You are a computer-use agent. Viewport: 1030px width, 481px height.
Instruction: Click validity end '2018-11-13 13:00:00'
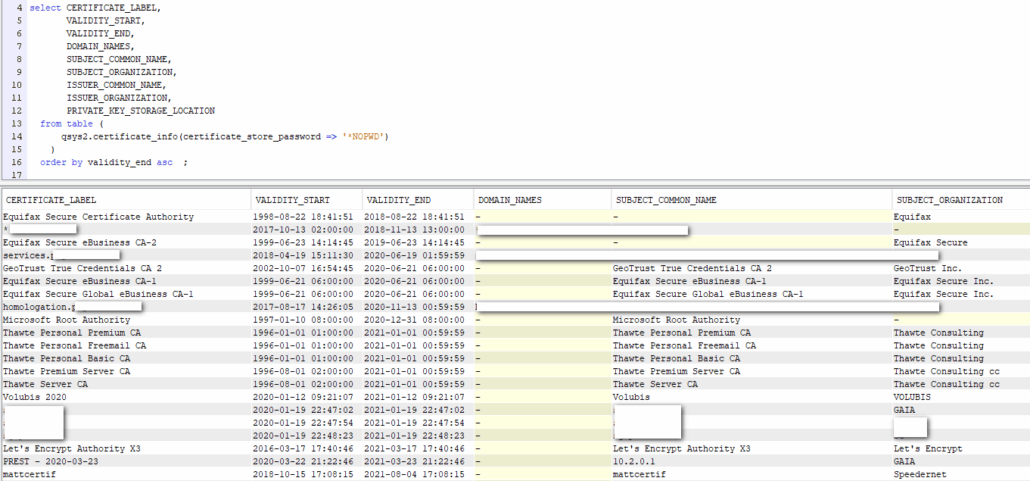[x=415, y=229]
